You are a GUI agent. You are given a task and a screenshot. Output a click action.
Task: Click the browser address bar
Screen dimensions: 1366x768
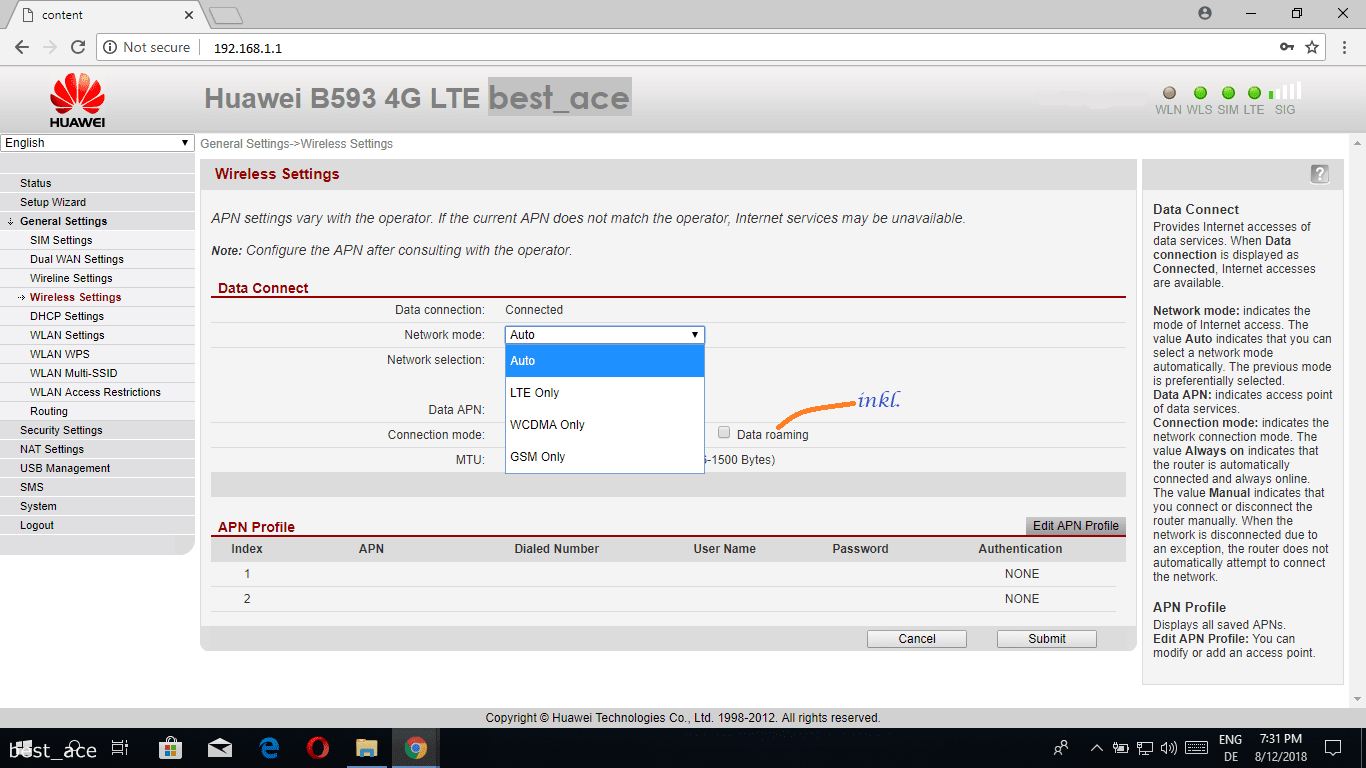click(x=700, y=47)
